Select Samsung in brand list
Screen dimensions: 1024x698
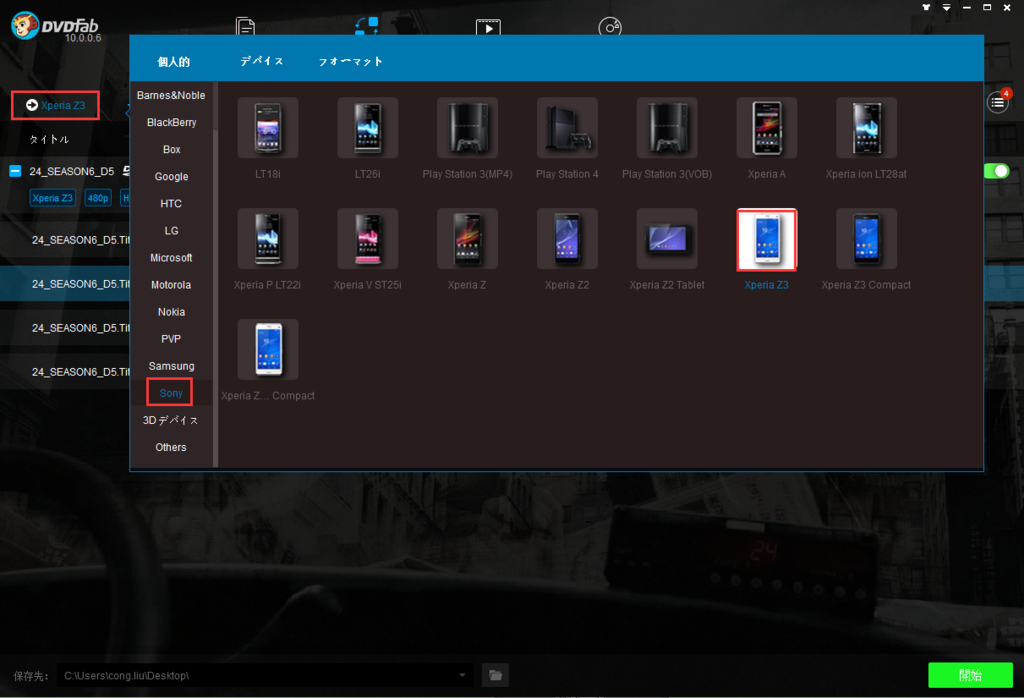tap(171, 366)
